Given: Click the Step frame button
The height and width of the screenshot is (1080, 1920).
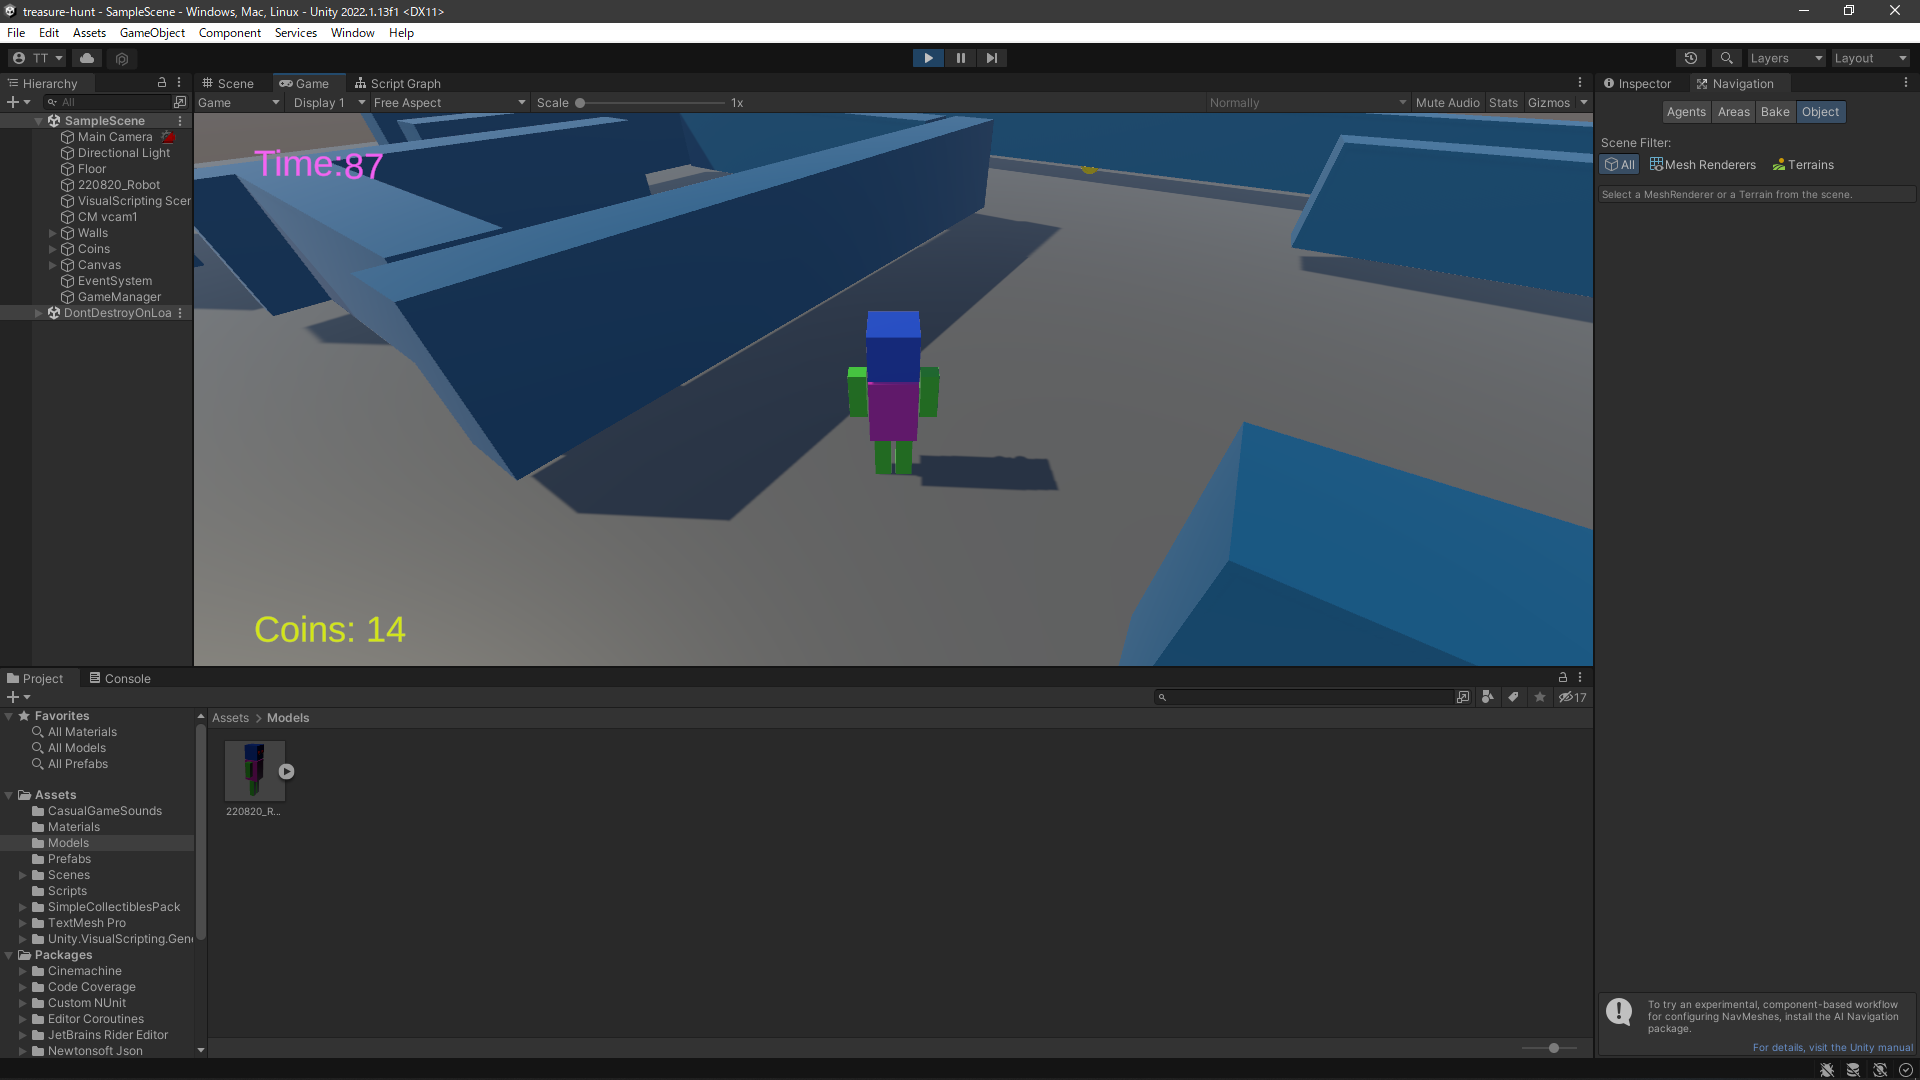Looking at the screenshot, I should coord(991,58).
